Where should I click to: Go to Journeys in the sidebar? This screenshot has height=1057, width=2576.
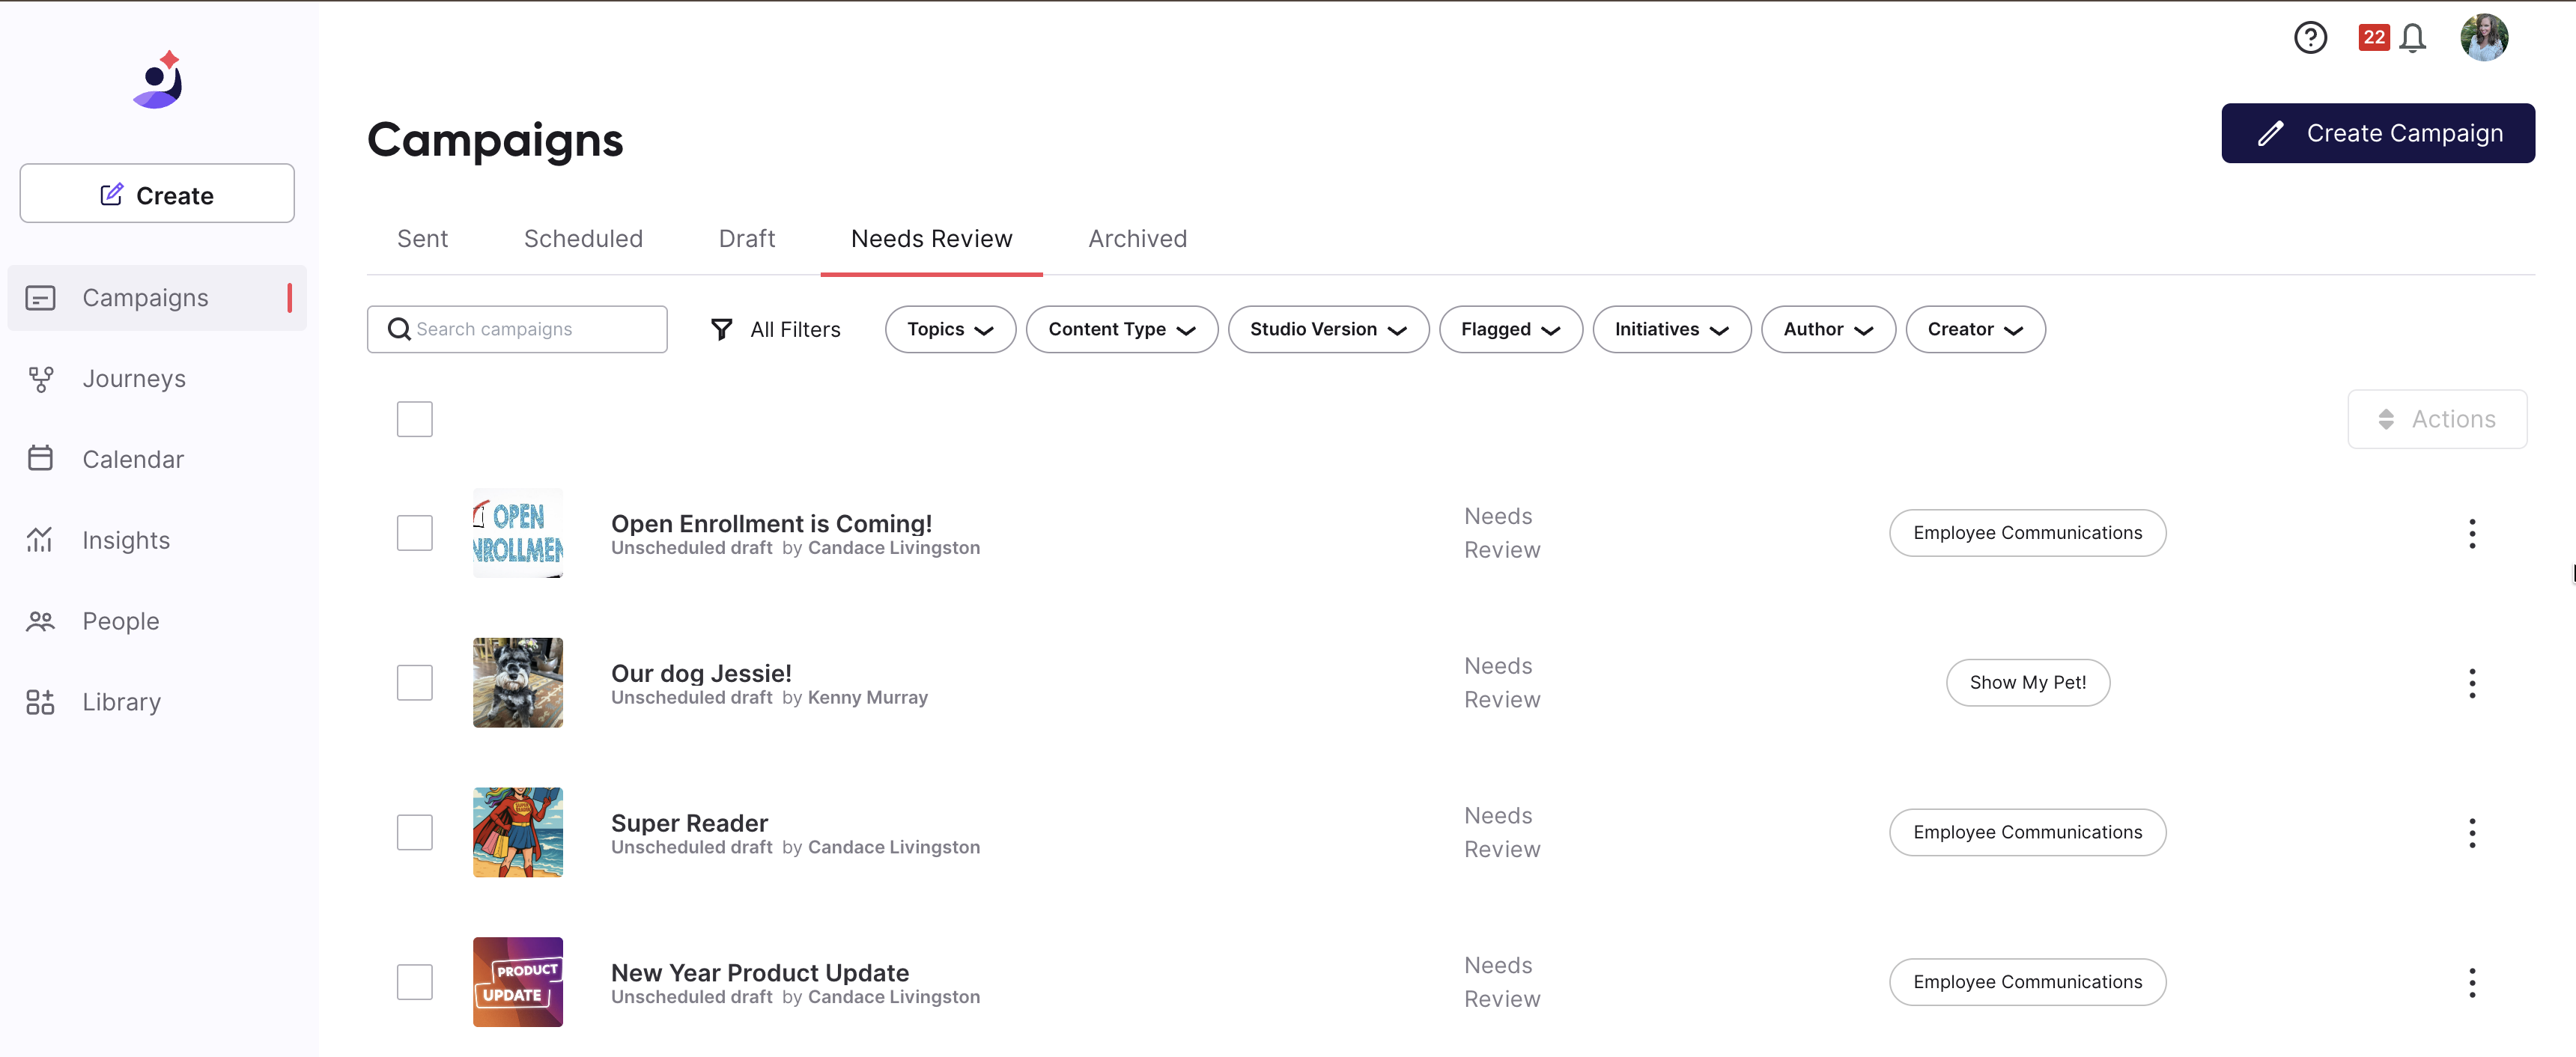tap(157, 379)
